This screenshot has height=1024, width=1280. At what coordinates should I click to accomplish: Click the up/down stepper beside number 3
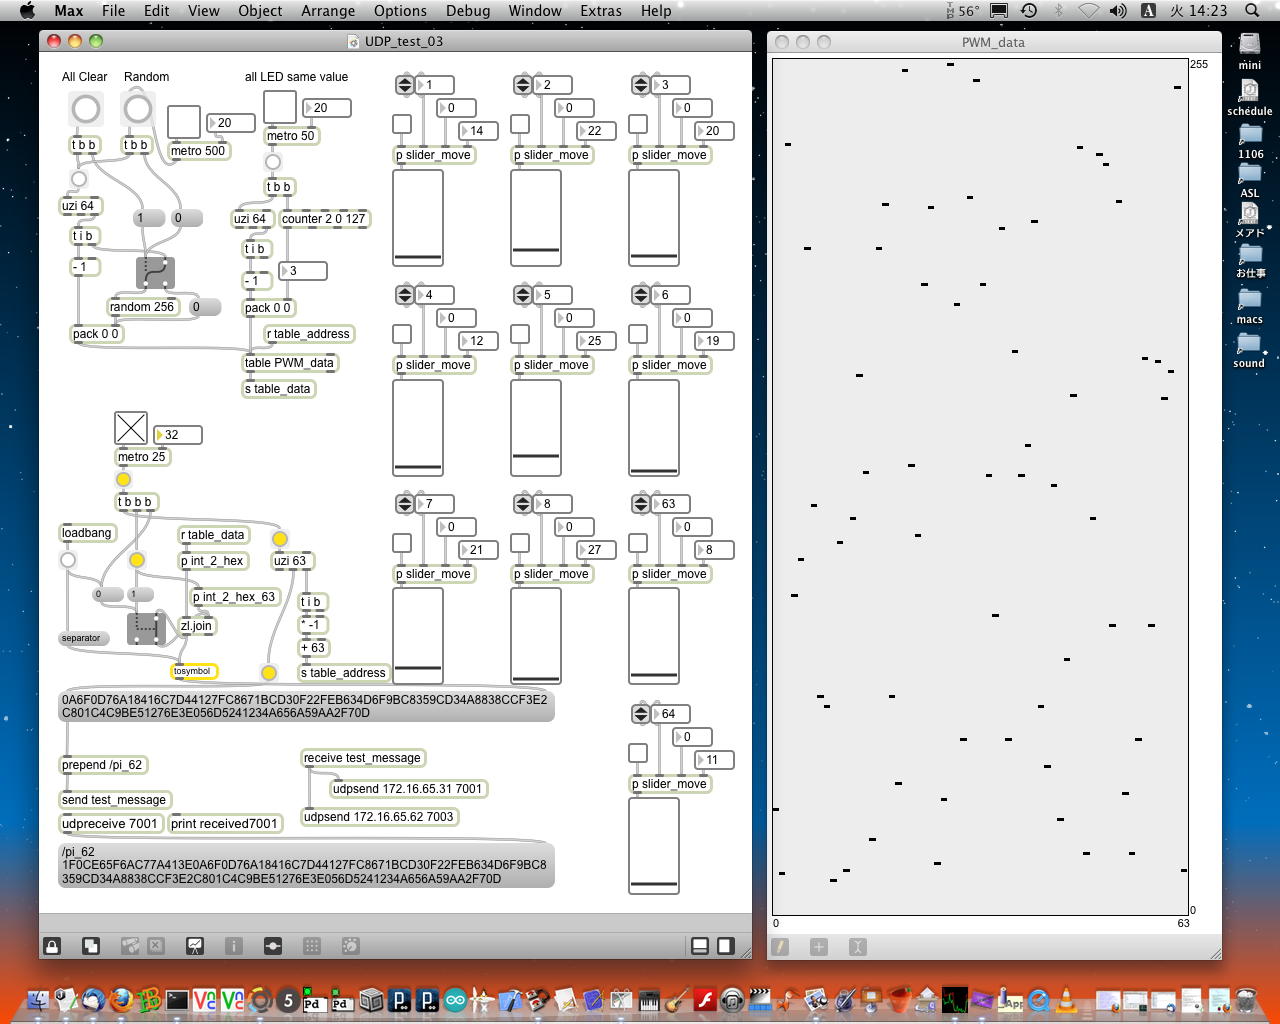point(641,85)
